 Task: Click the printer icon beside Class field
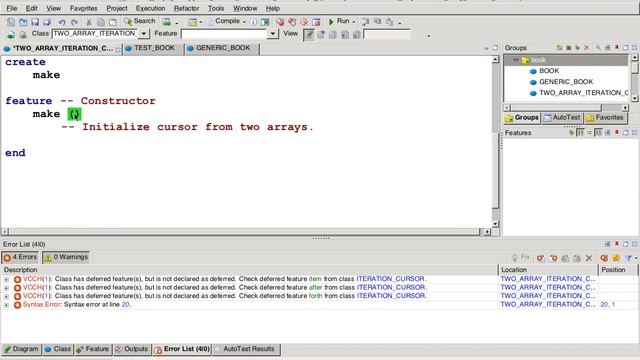point(23,35)
